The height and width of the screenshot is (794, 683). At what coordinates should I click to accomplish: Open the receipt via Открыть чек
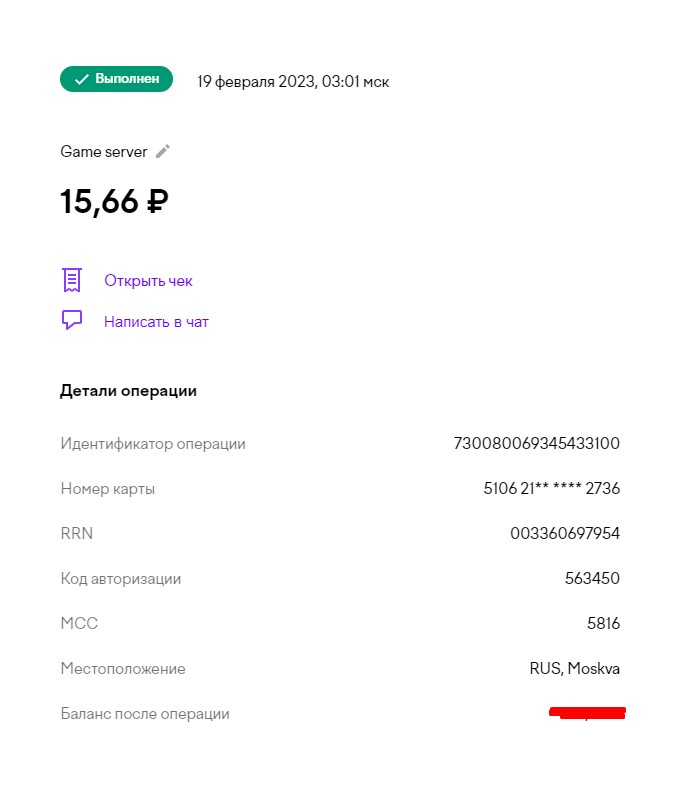(148, 281)
